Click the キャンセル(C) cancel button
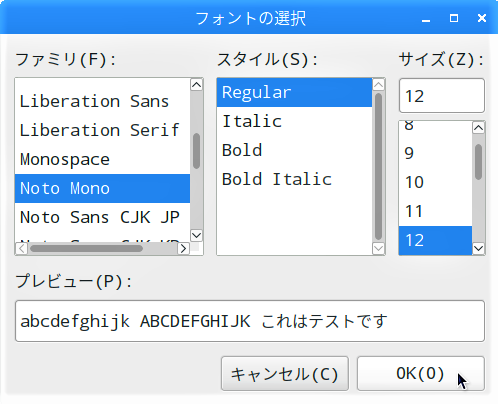 (285, 373)
